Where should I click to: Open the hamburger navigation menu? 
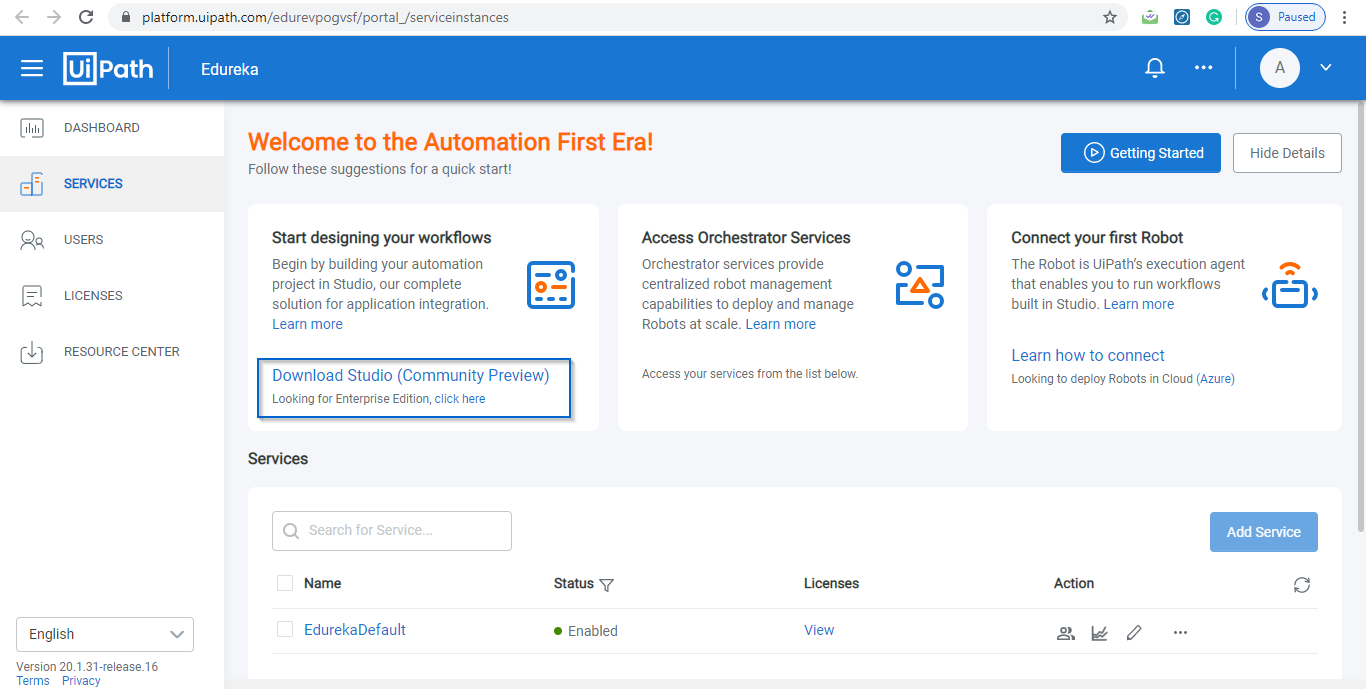tap(32, 68)
